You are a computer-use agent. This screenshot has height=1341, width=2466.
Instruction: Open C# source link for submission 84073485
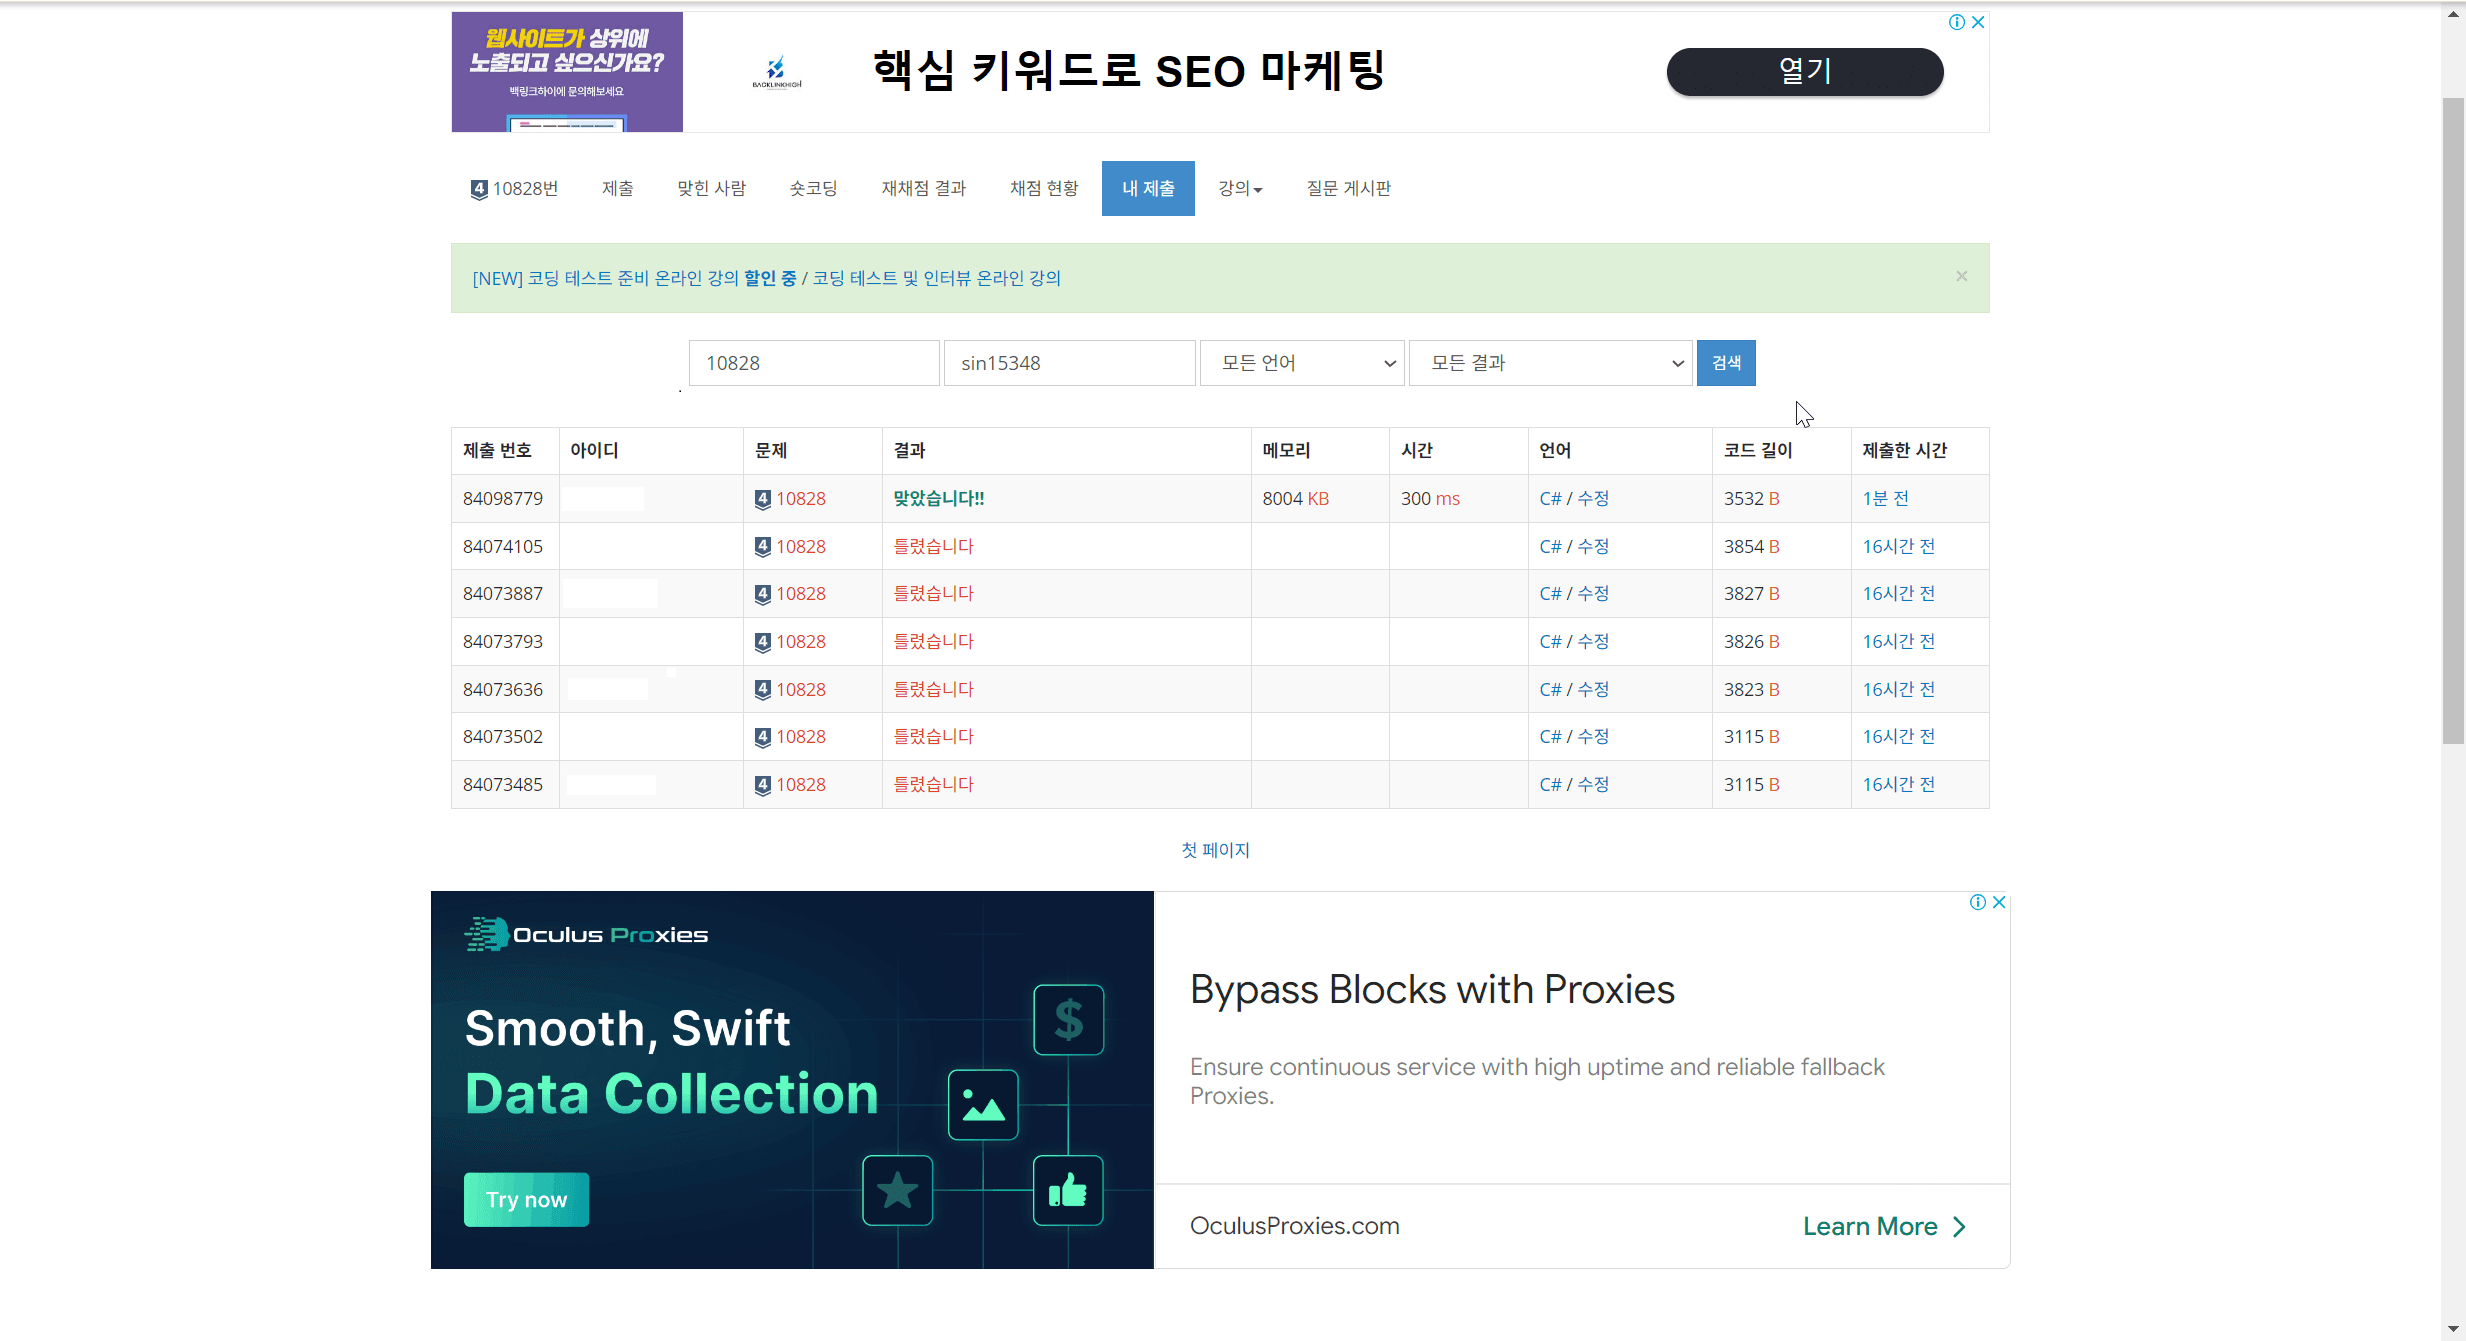(1550, 785)
